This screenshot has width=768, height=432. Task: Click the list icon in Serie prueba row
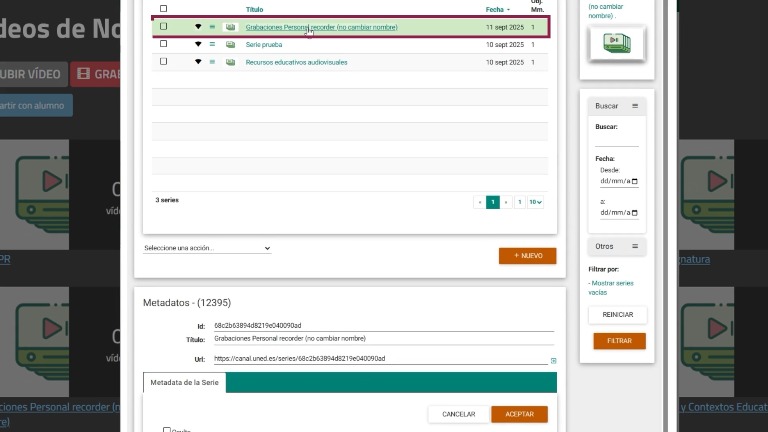212,45
